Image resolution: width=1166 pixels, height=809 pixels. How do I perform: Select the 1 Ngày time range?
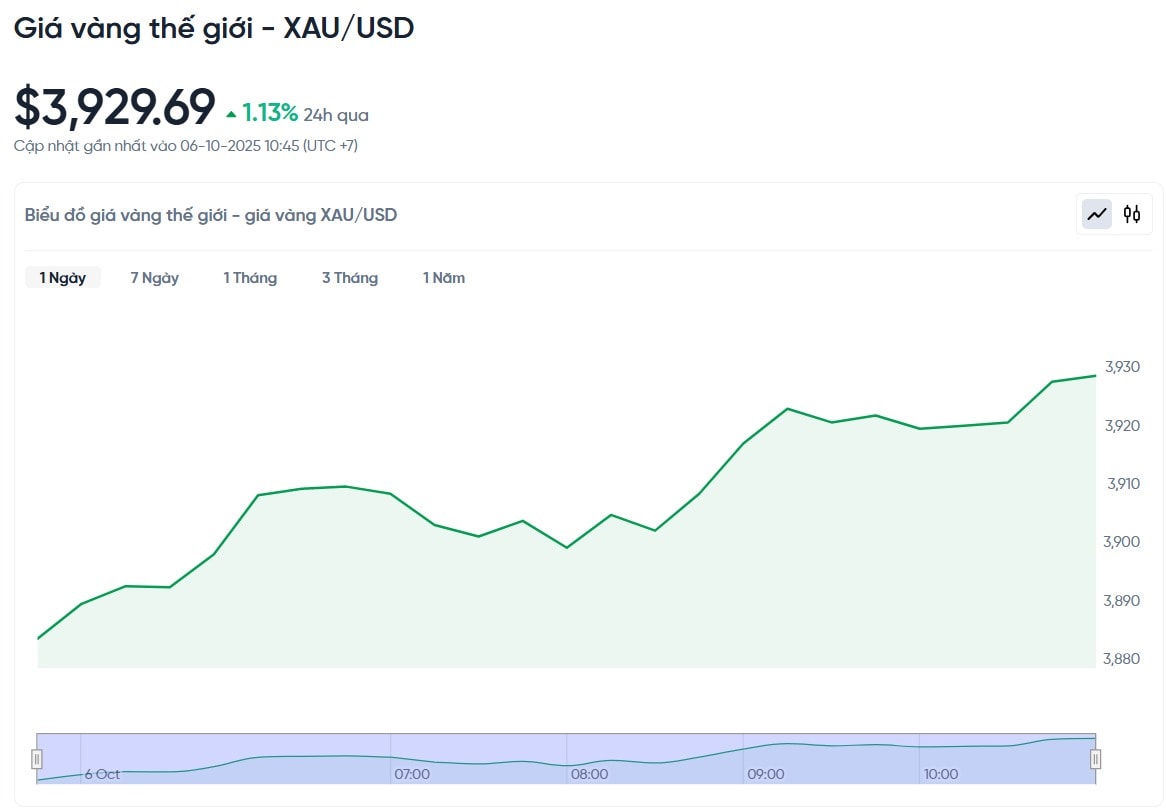63,278
